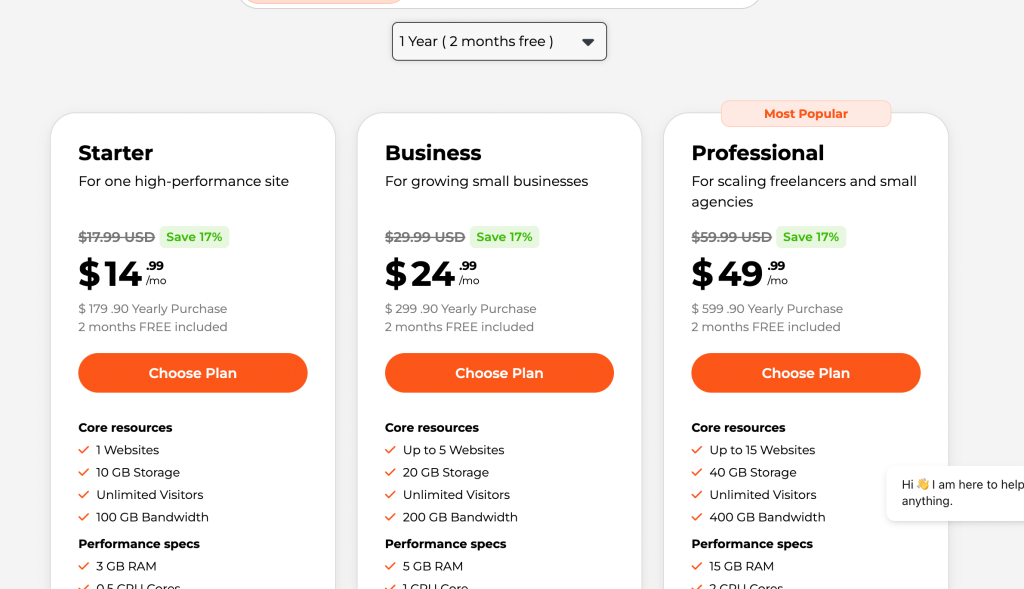
Task: Click the dropdown arrow beside 1 Year
Action: point(588,42)
